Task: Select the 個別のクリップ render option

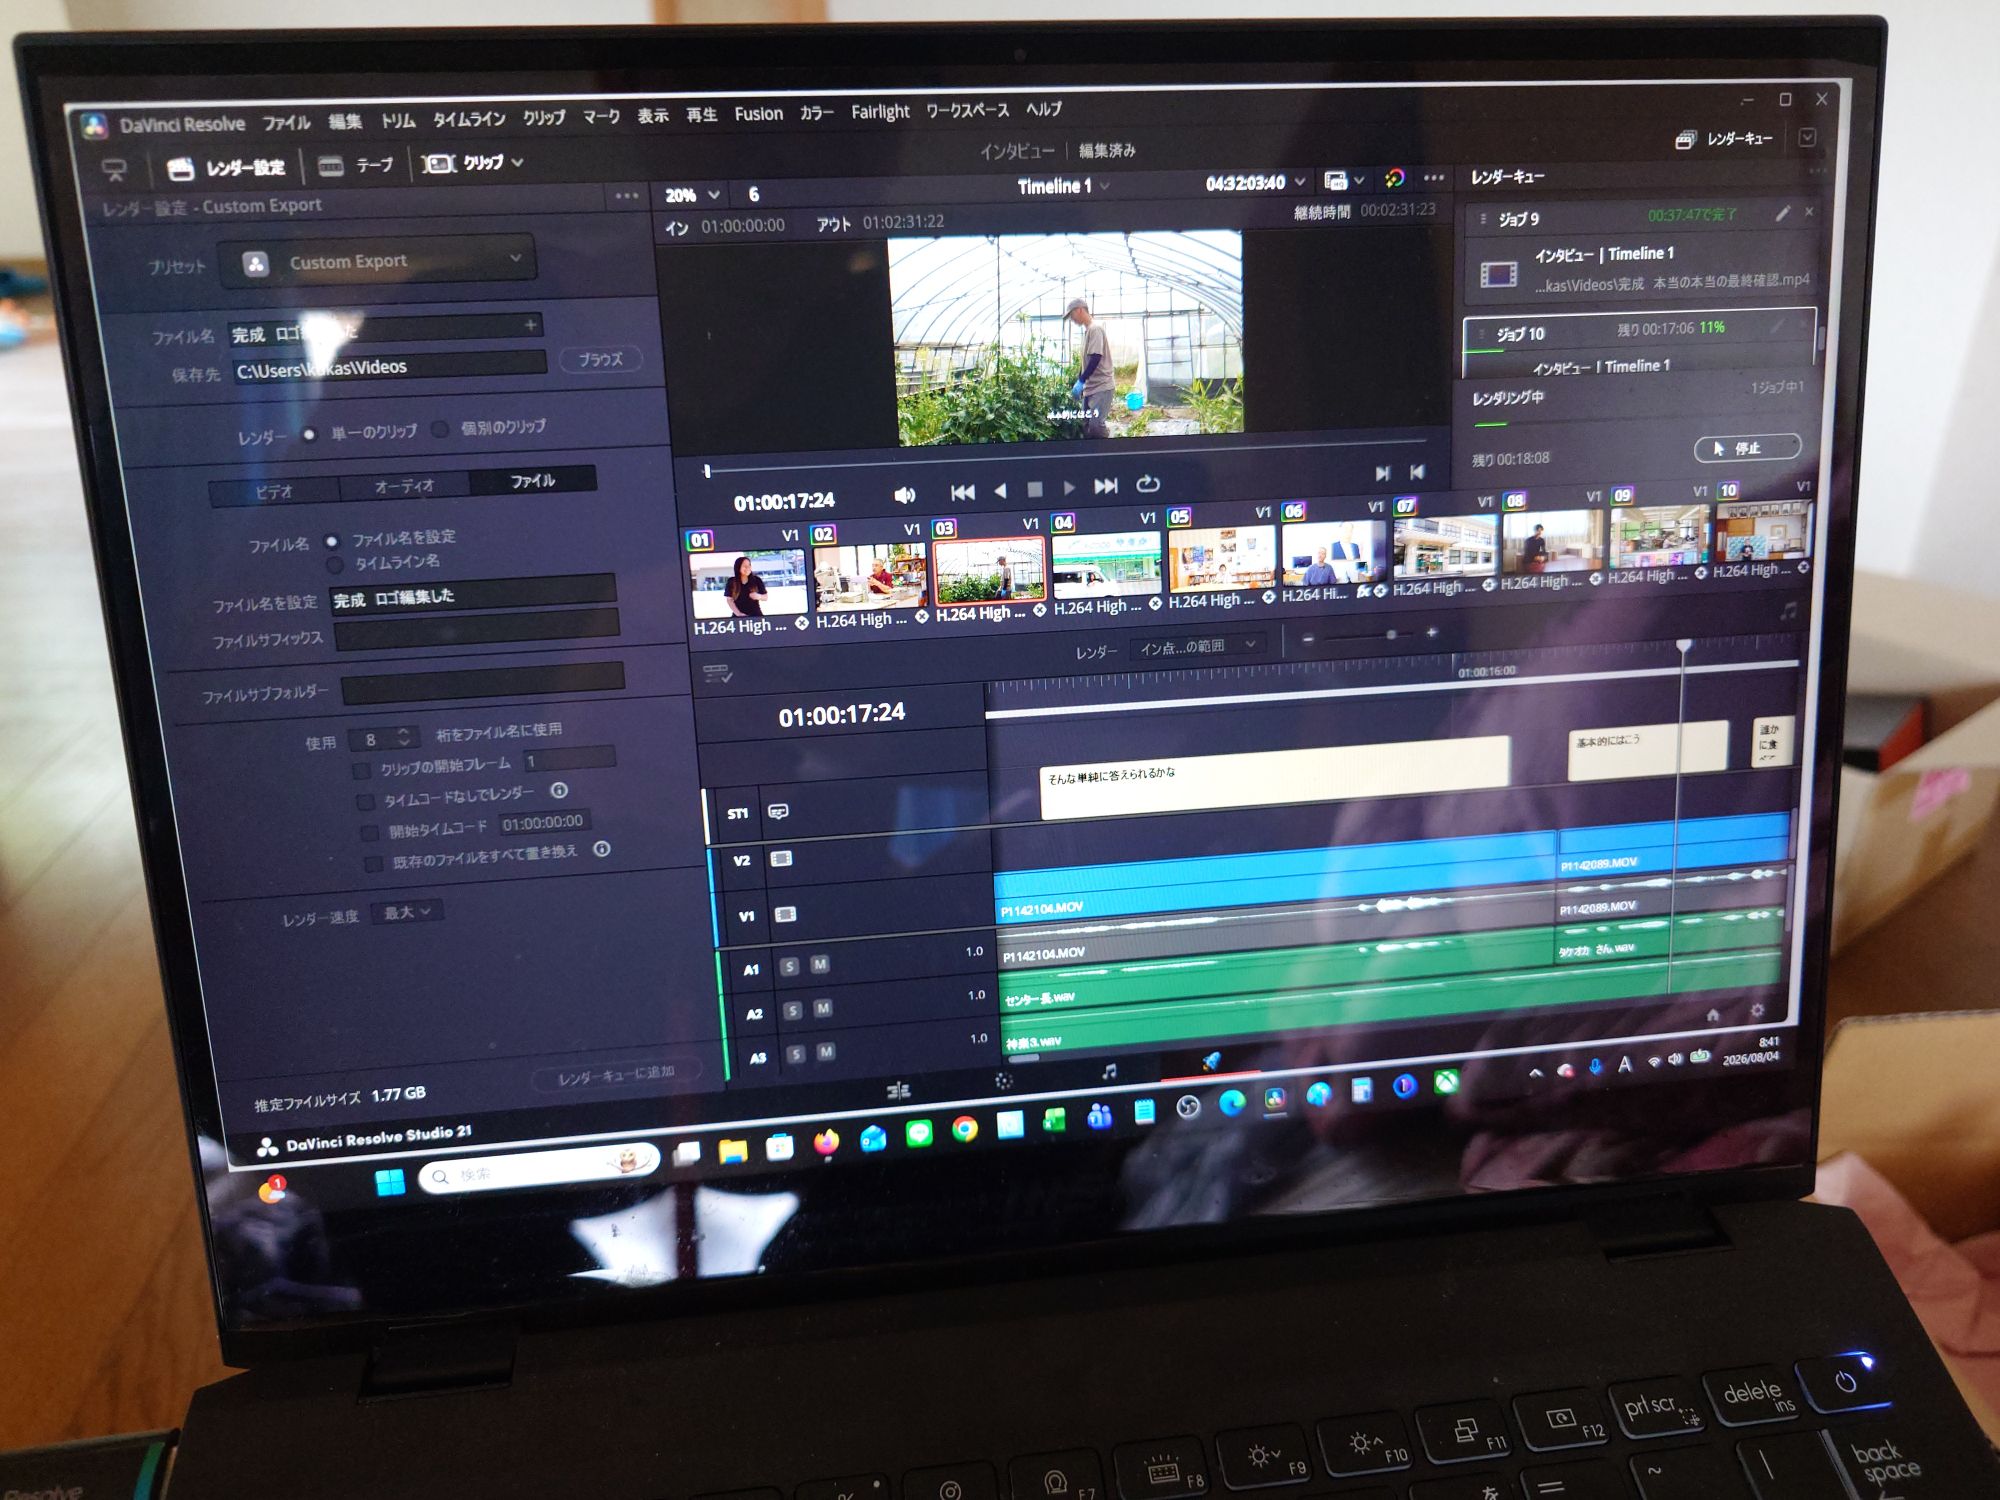Action: coord(439,430)
